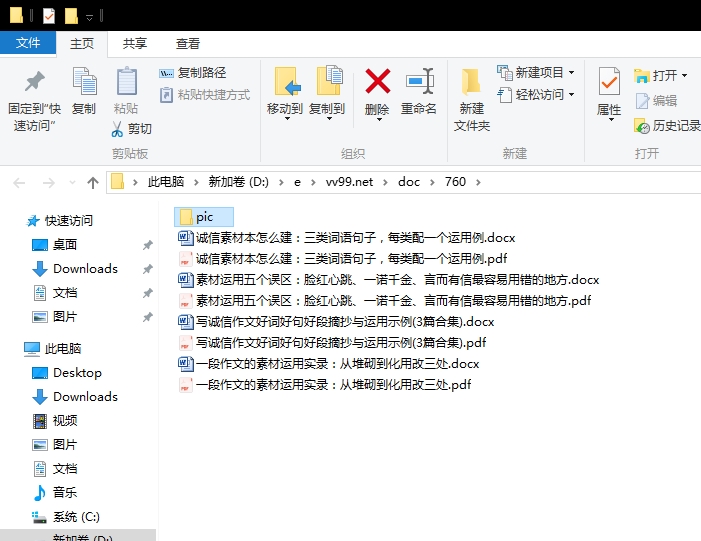The image size is (701, 541).
Task: Select 写诚信作文好词好句 docx file
Action: pos(336,322)
